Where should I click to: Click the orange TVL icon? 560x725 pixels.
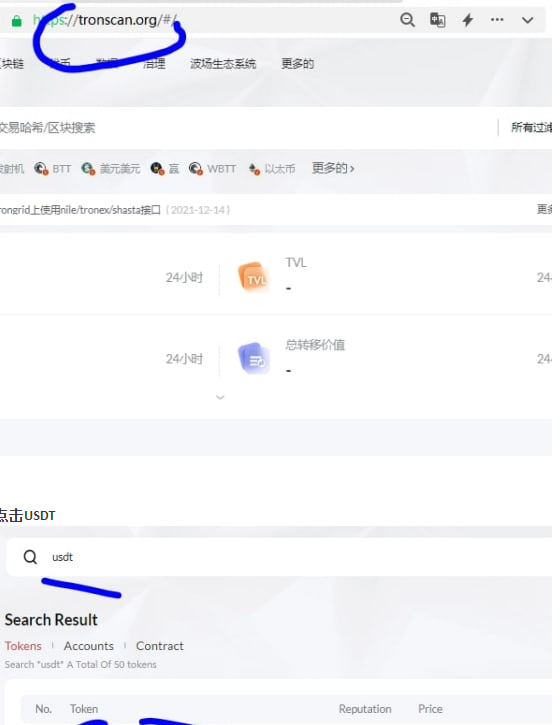click(253, 276)
